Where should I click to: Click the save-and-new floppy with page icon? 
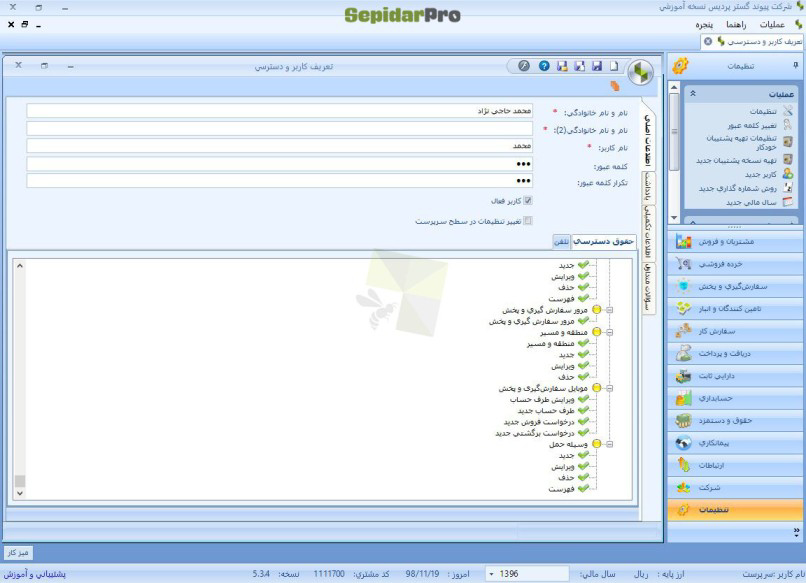(x=579, y=66)
